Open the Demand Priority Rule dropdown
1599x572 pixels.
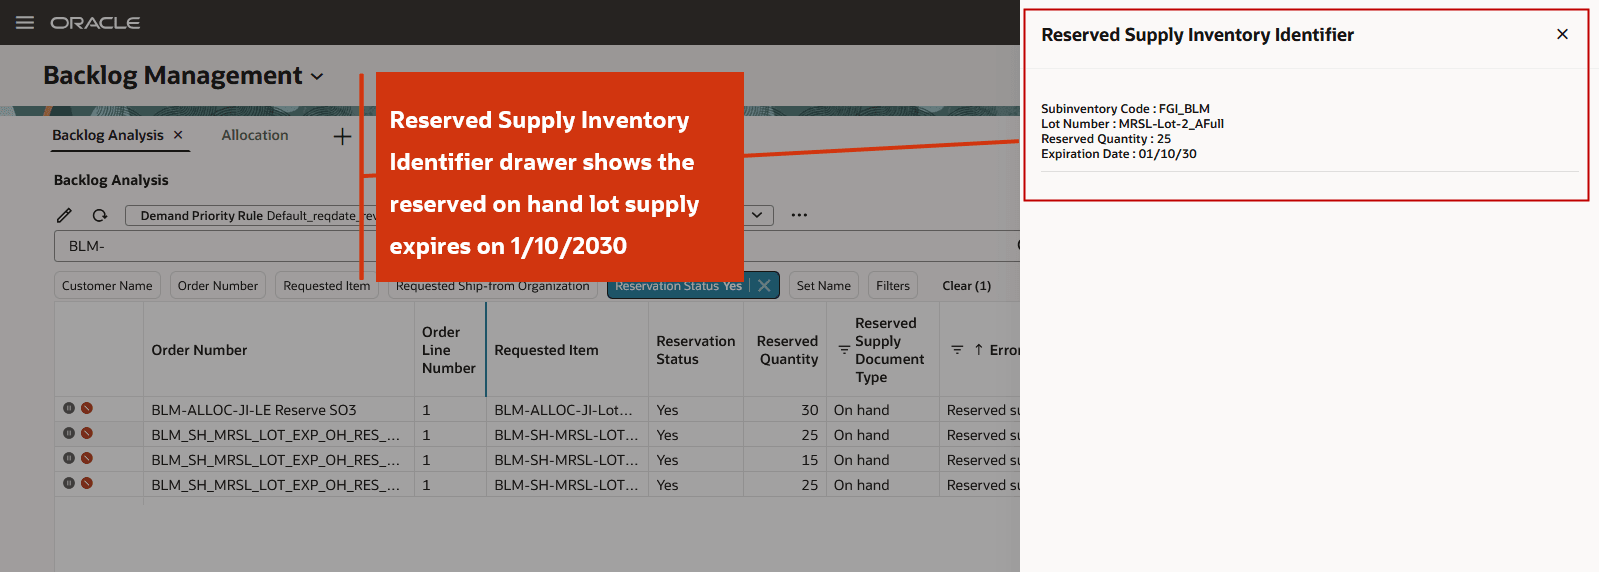point(757,215)
